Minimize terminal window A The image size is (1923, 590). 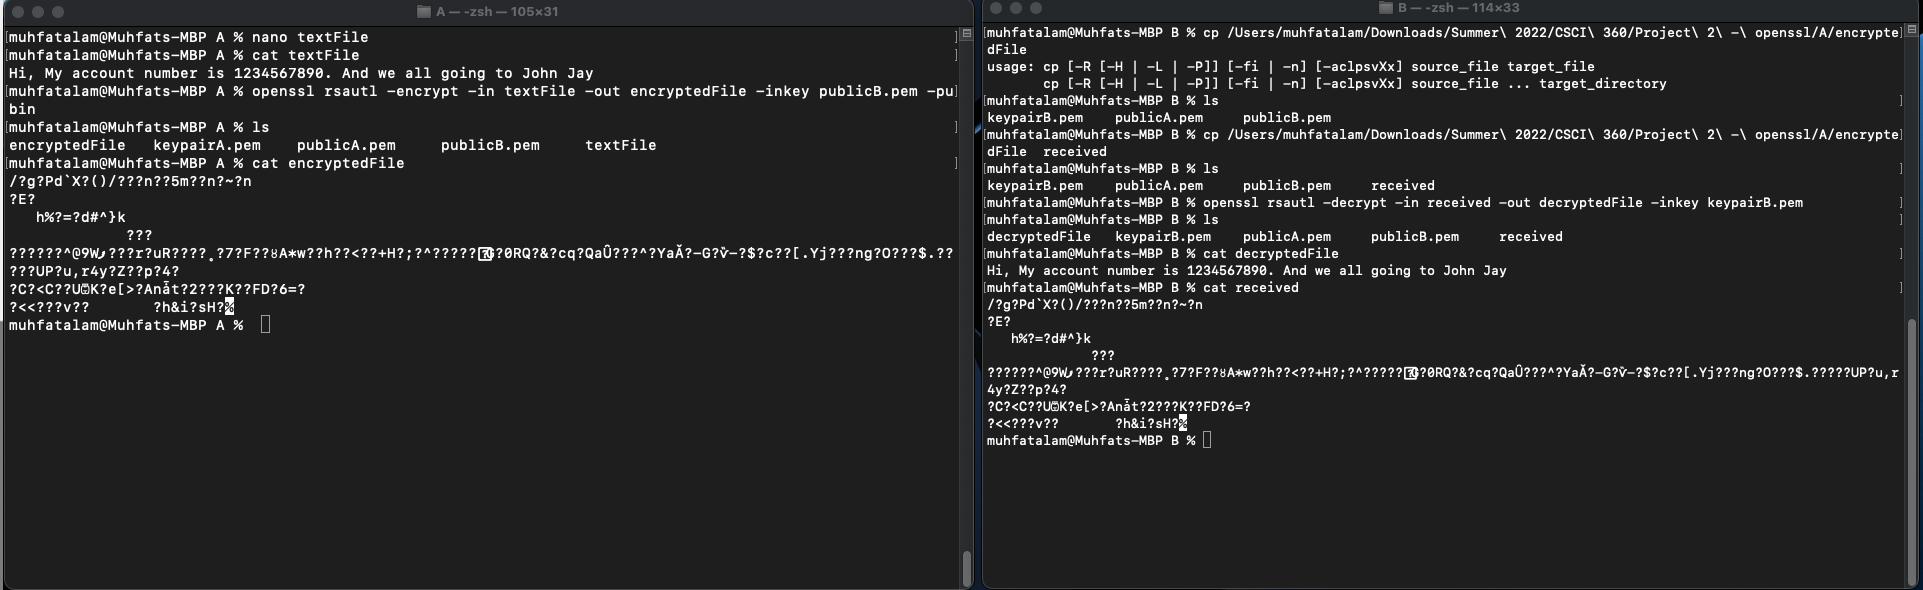pyautogui.click(x=38, y=12)
